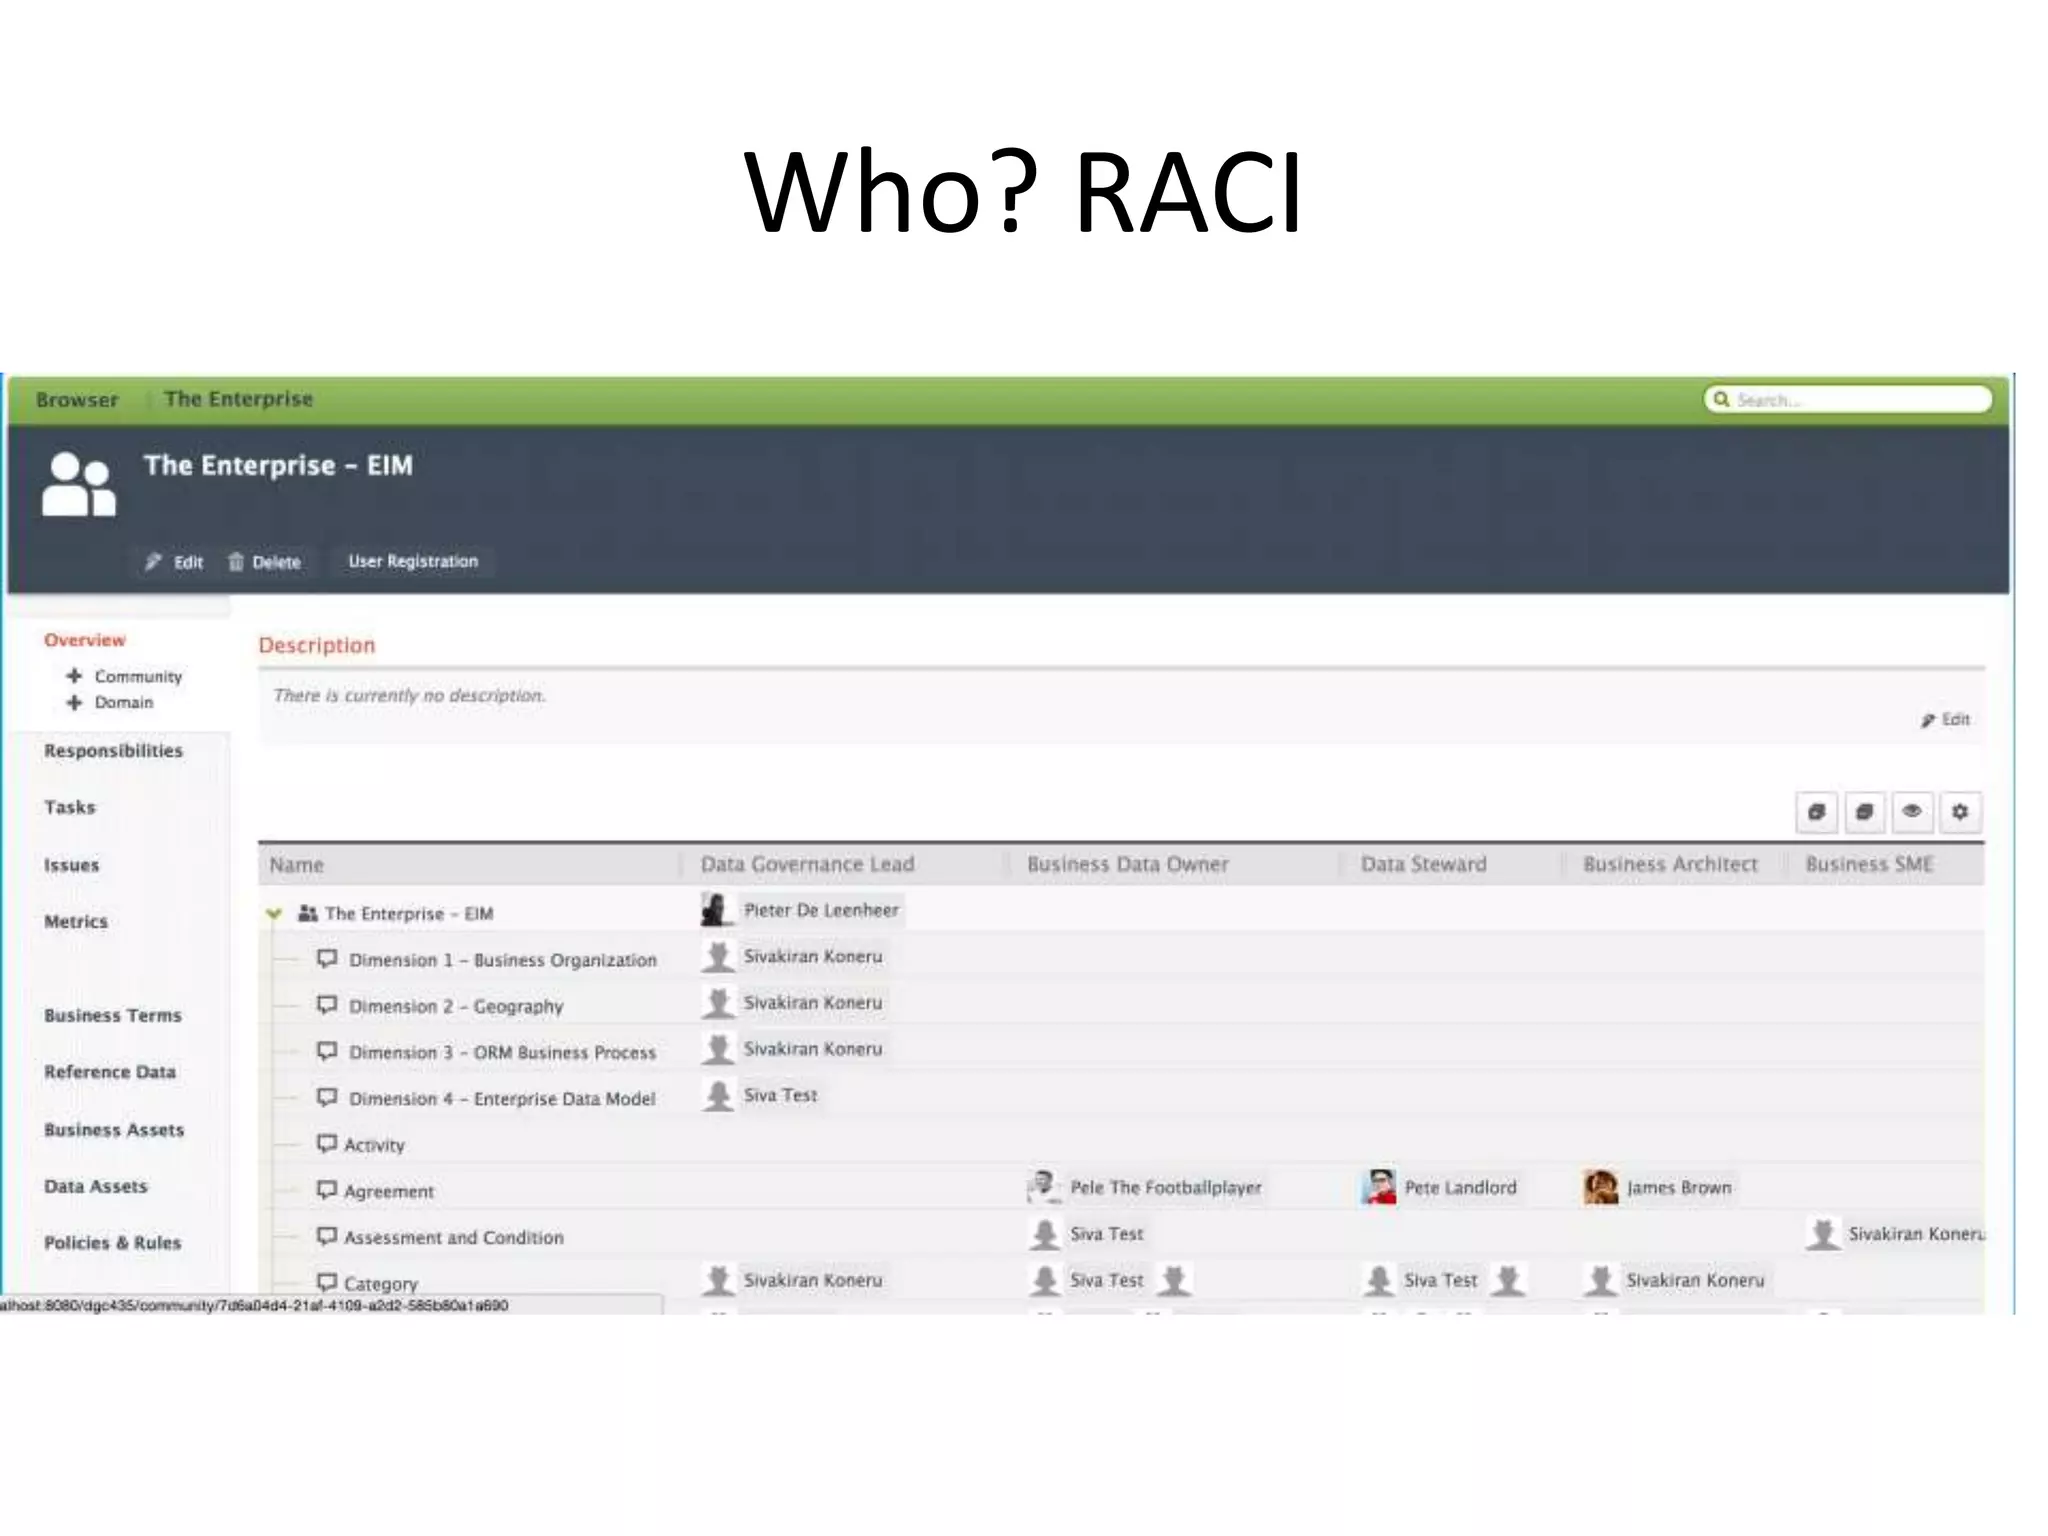Open the Category domain row
This screenshot has width=2048, height=1536.
pos(381,1283)
